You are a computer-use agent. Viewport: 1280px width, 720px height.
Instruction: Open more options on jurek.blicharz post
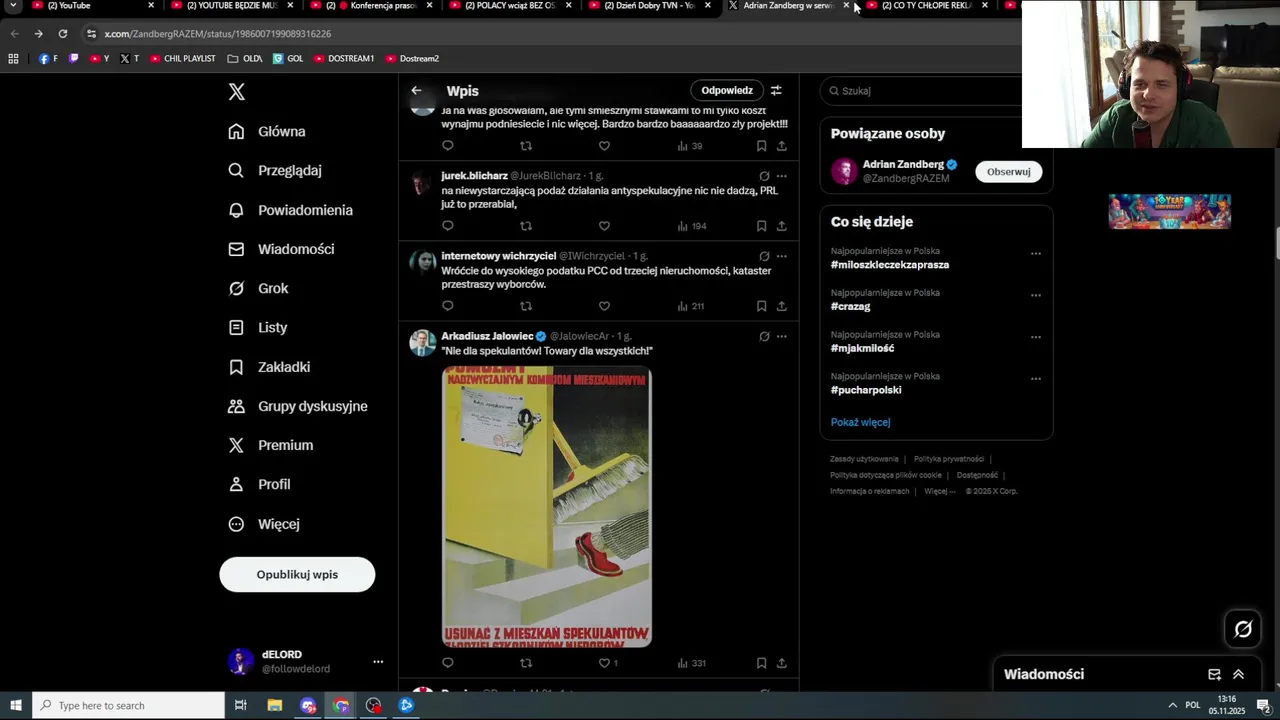pos(781,176)
